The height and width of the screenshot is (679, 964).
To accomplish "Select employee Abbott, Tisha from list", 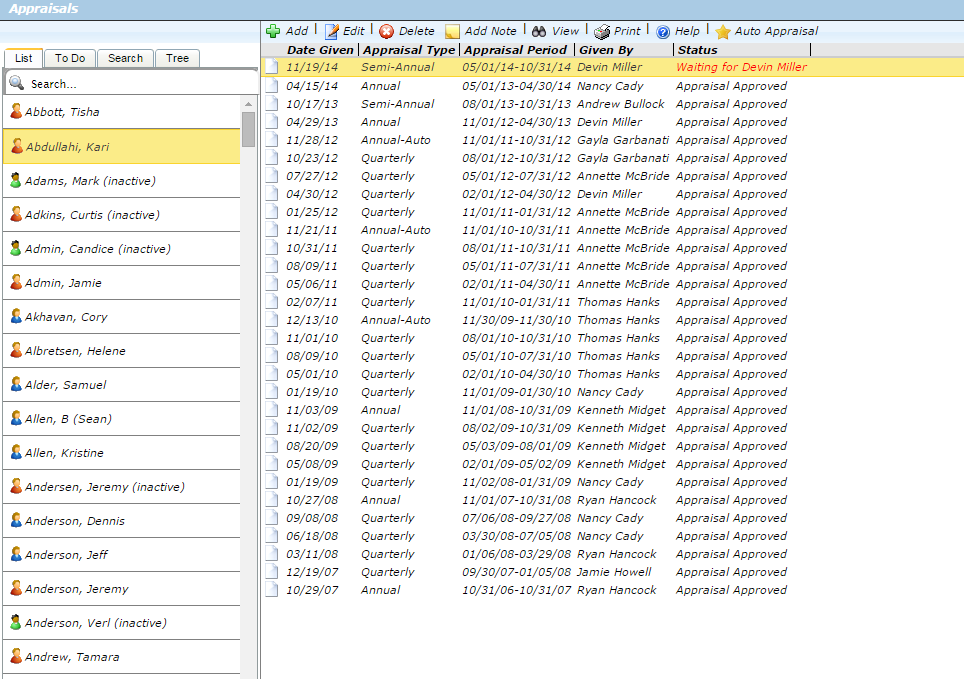I will pyautogui.click(x=62, y=112).
